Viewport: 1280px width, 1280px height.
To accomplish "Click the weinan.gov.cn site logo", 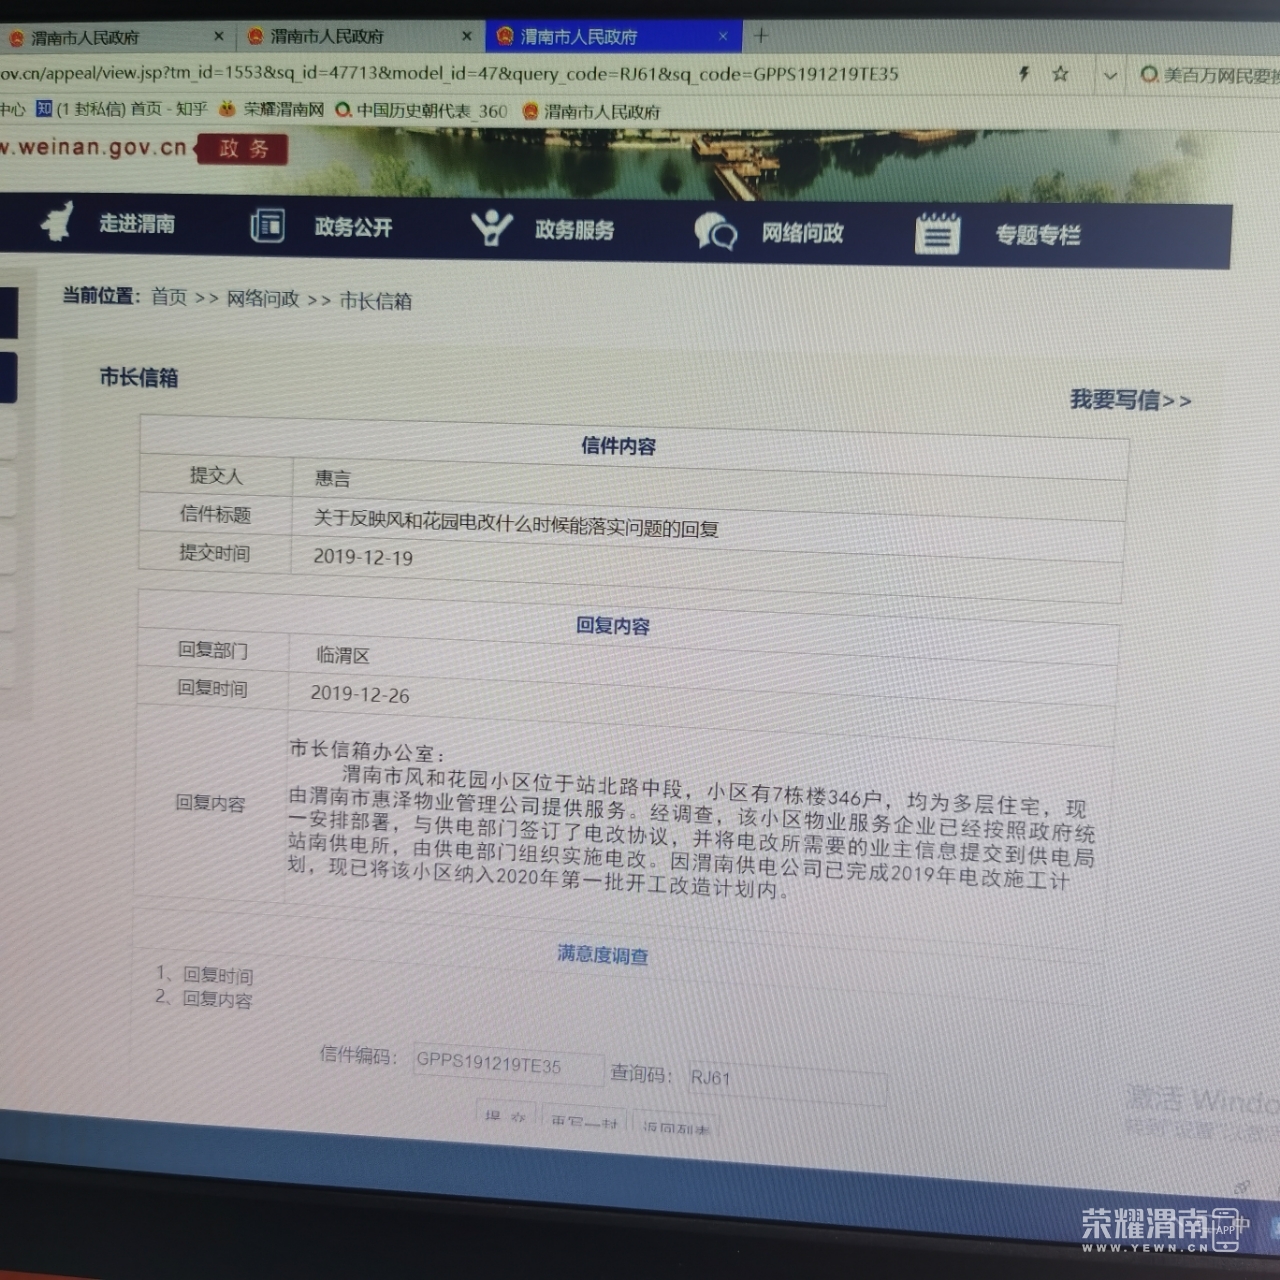I will [94, 147].
